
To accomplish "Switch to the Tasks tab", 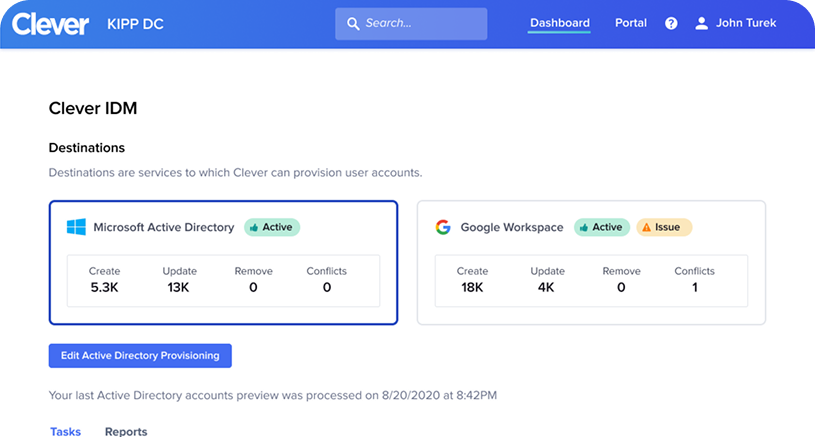I will [x=65, y=431].
